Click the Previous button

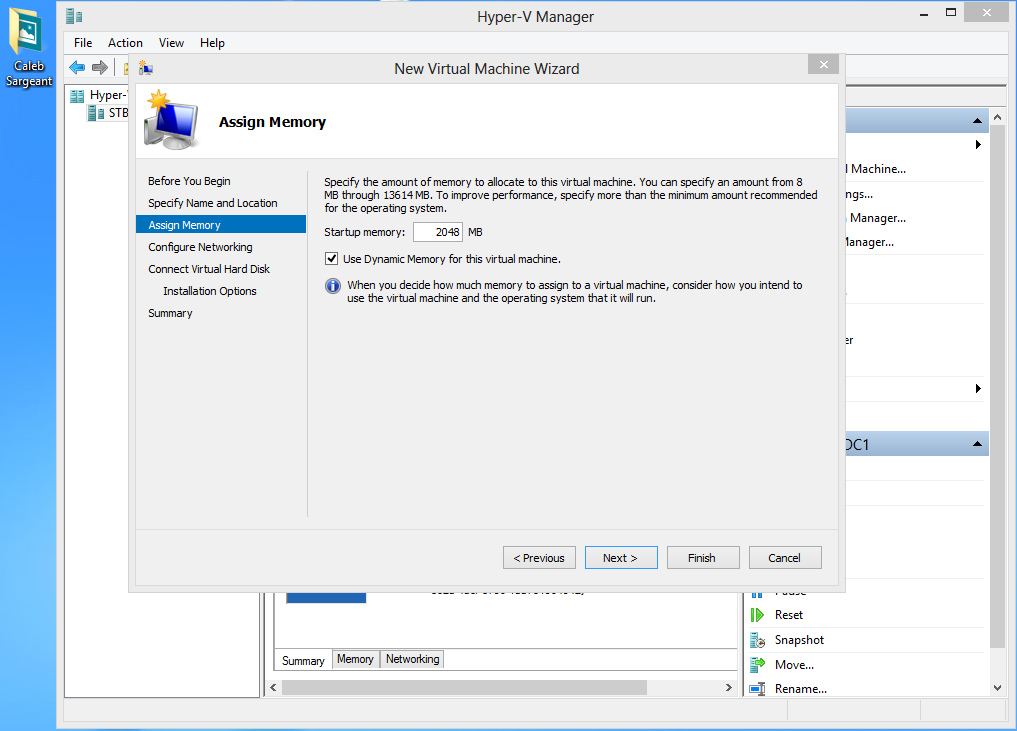coord(539,558)
